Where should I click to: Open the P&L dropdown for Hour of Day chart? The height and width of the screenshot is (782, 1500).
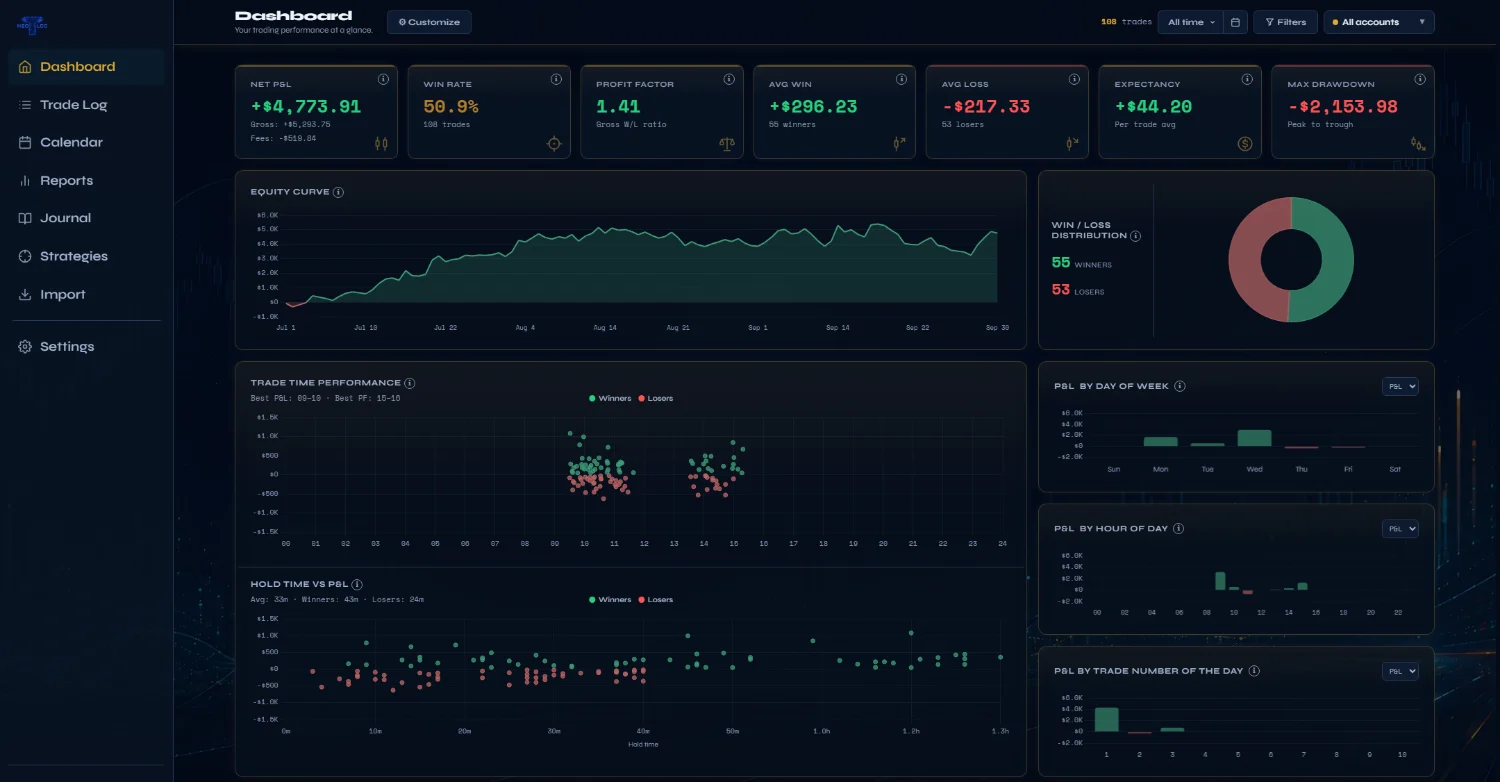(1400, 529)
